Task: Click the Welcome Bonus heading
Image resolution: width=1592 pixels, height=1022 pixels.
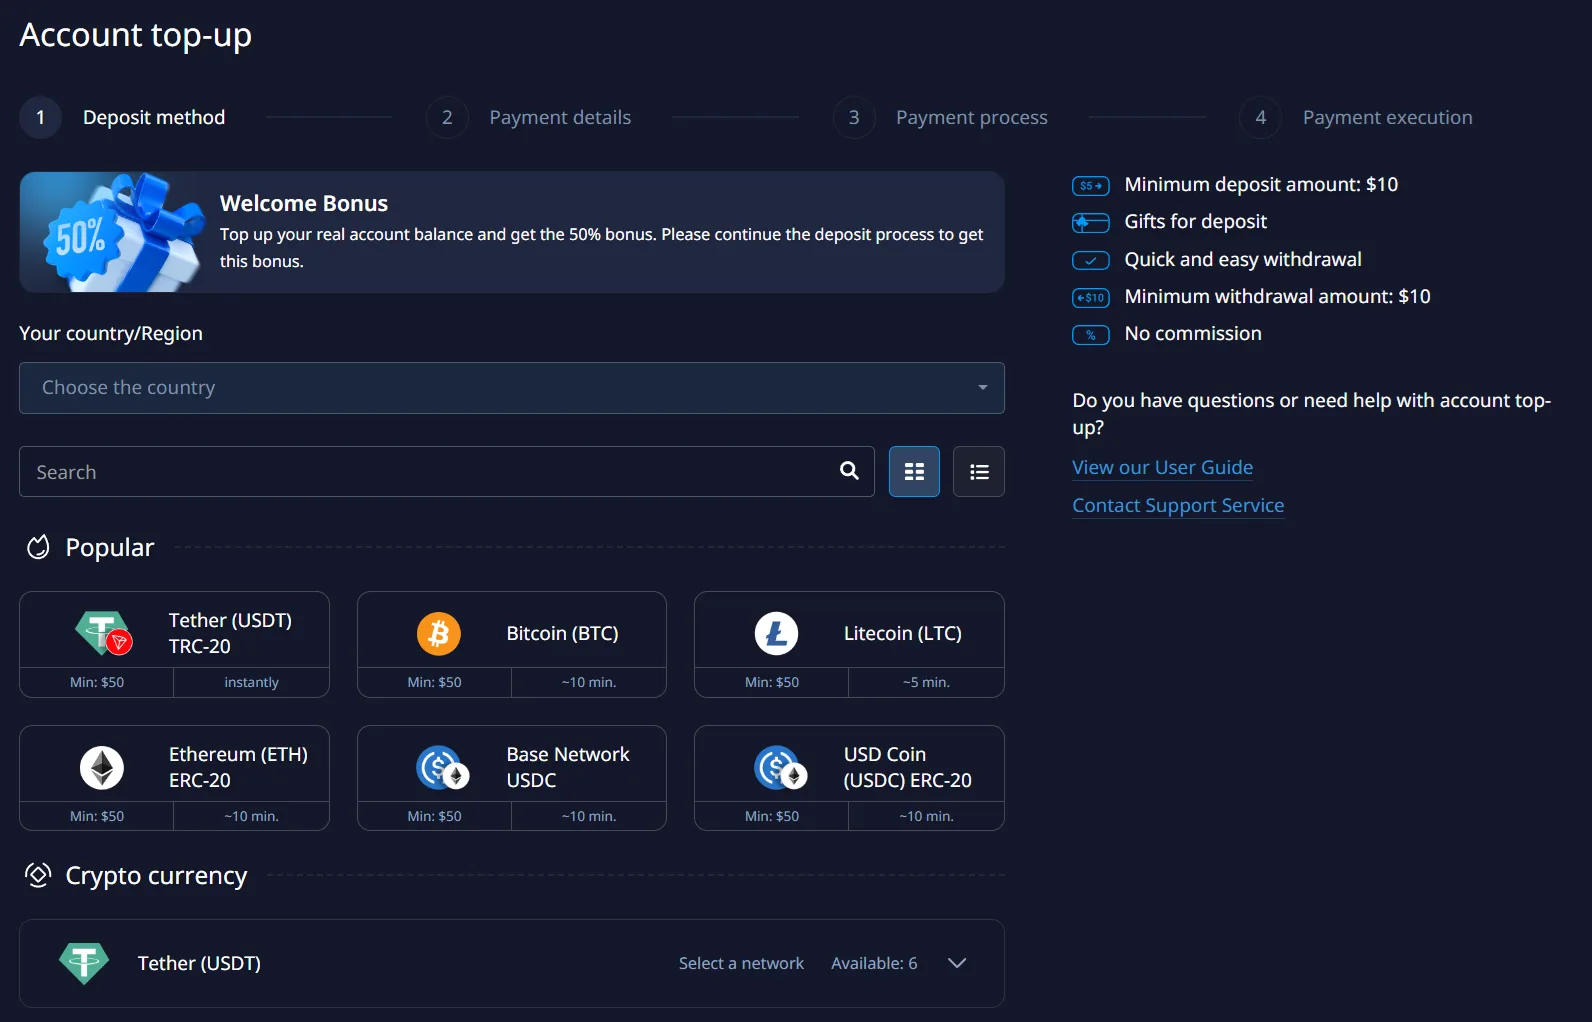Action: 304,203
